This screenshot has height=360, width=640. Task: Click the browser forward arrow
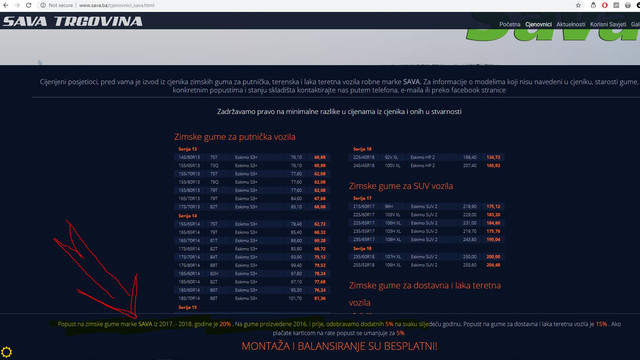coord(17,5)
